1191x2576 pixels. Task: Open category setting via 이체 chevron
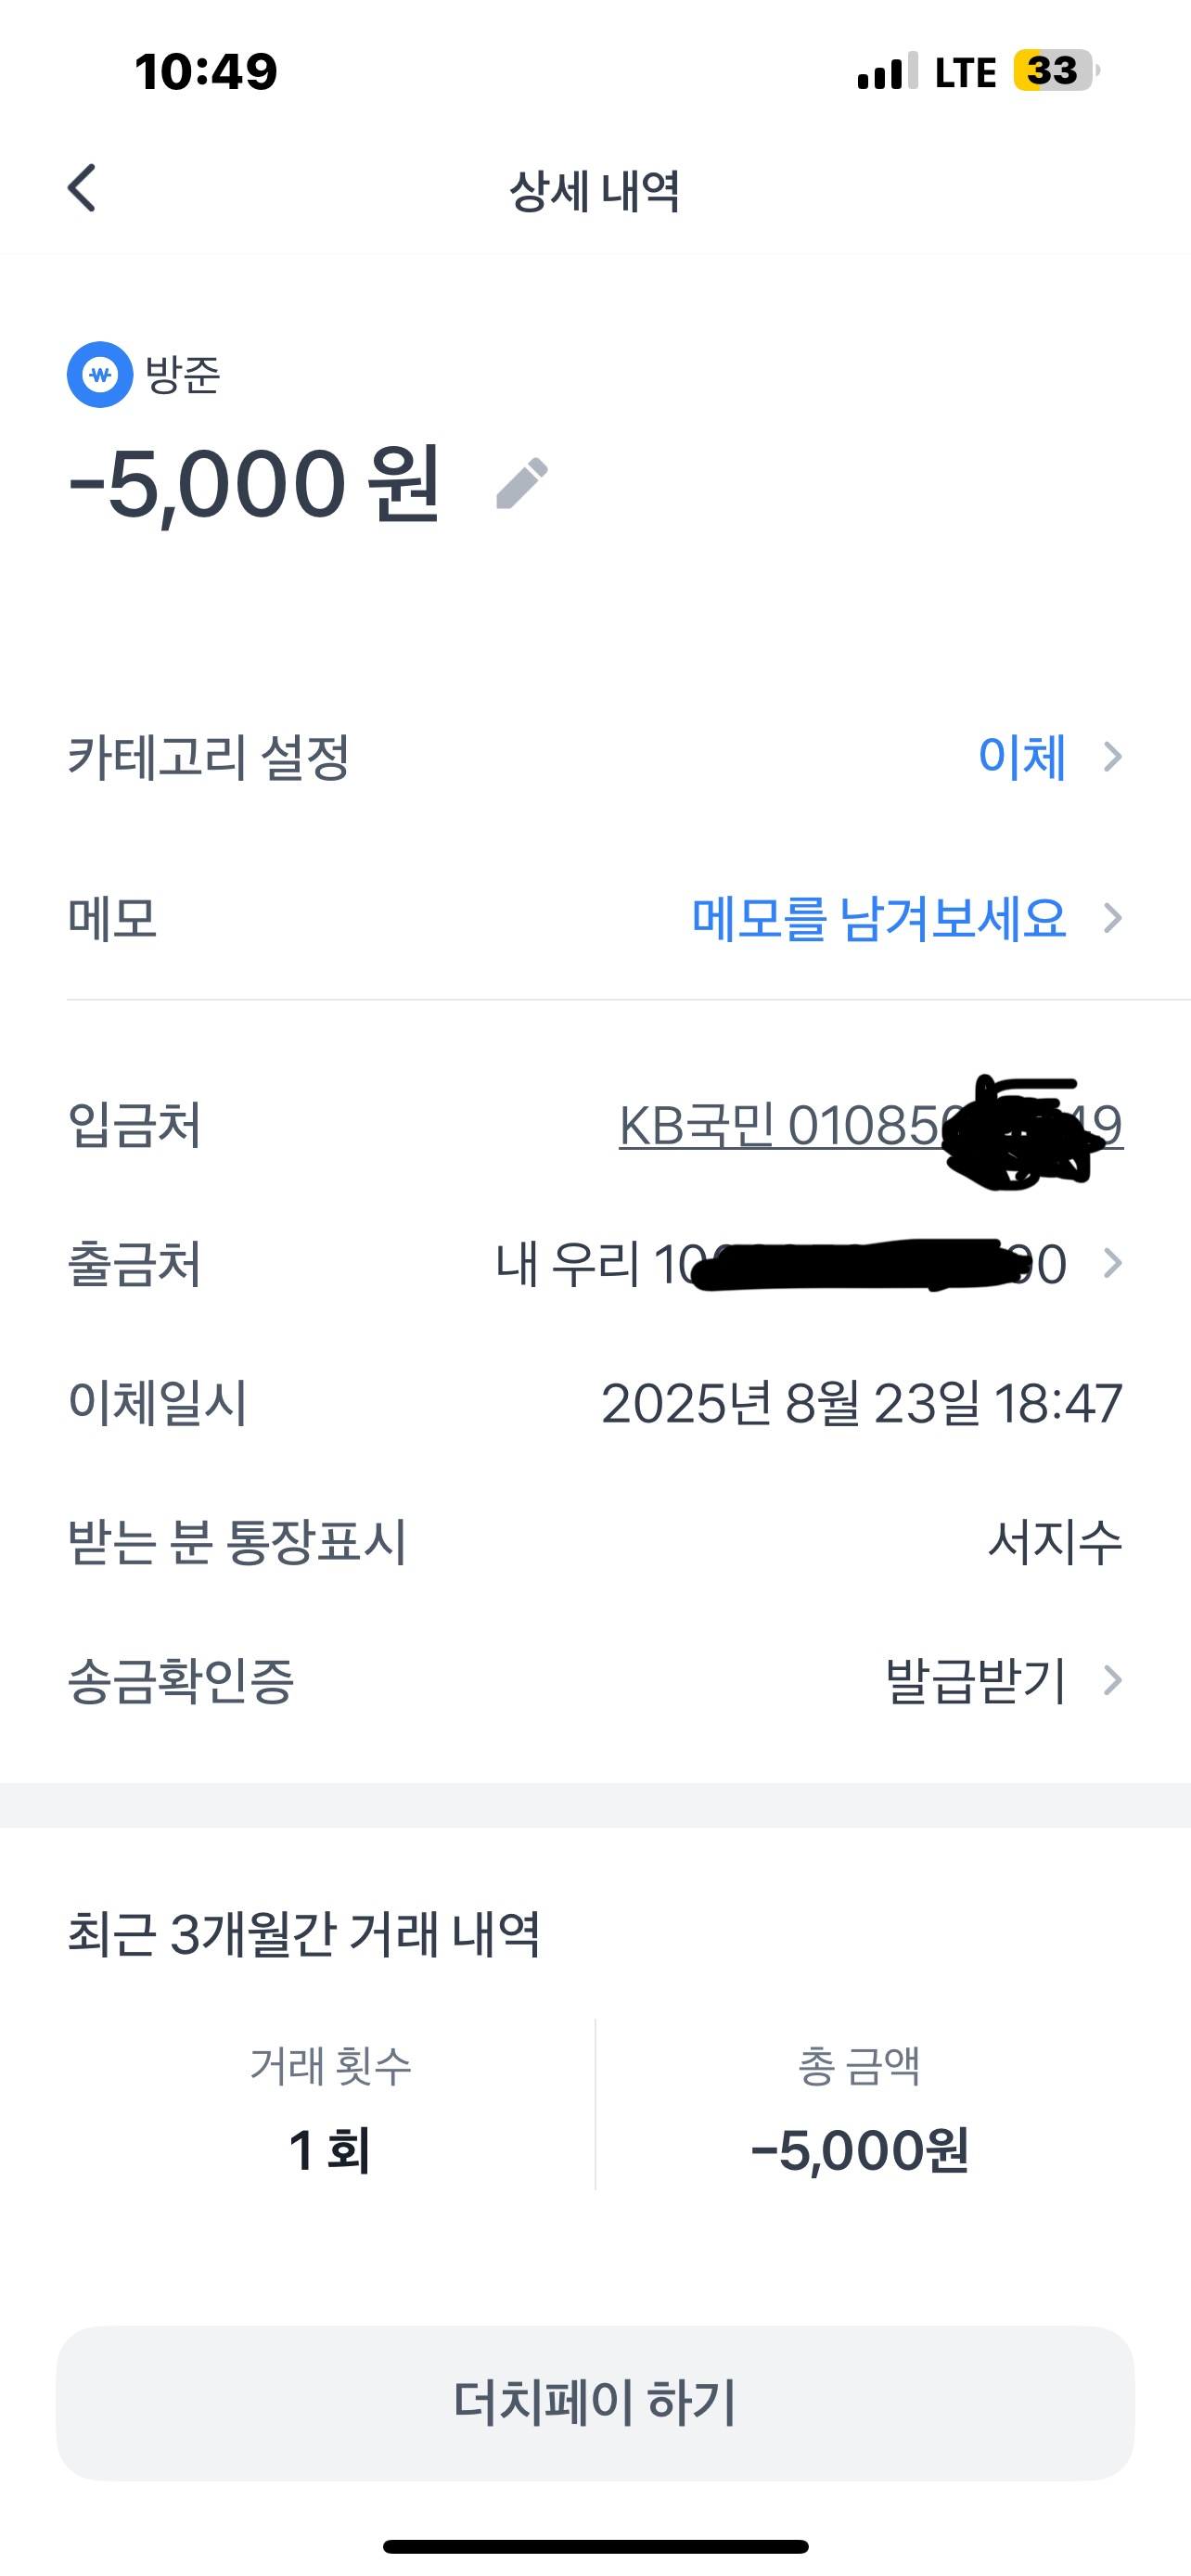pyautogui.click(x=1112, y=757)
